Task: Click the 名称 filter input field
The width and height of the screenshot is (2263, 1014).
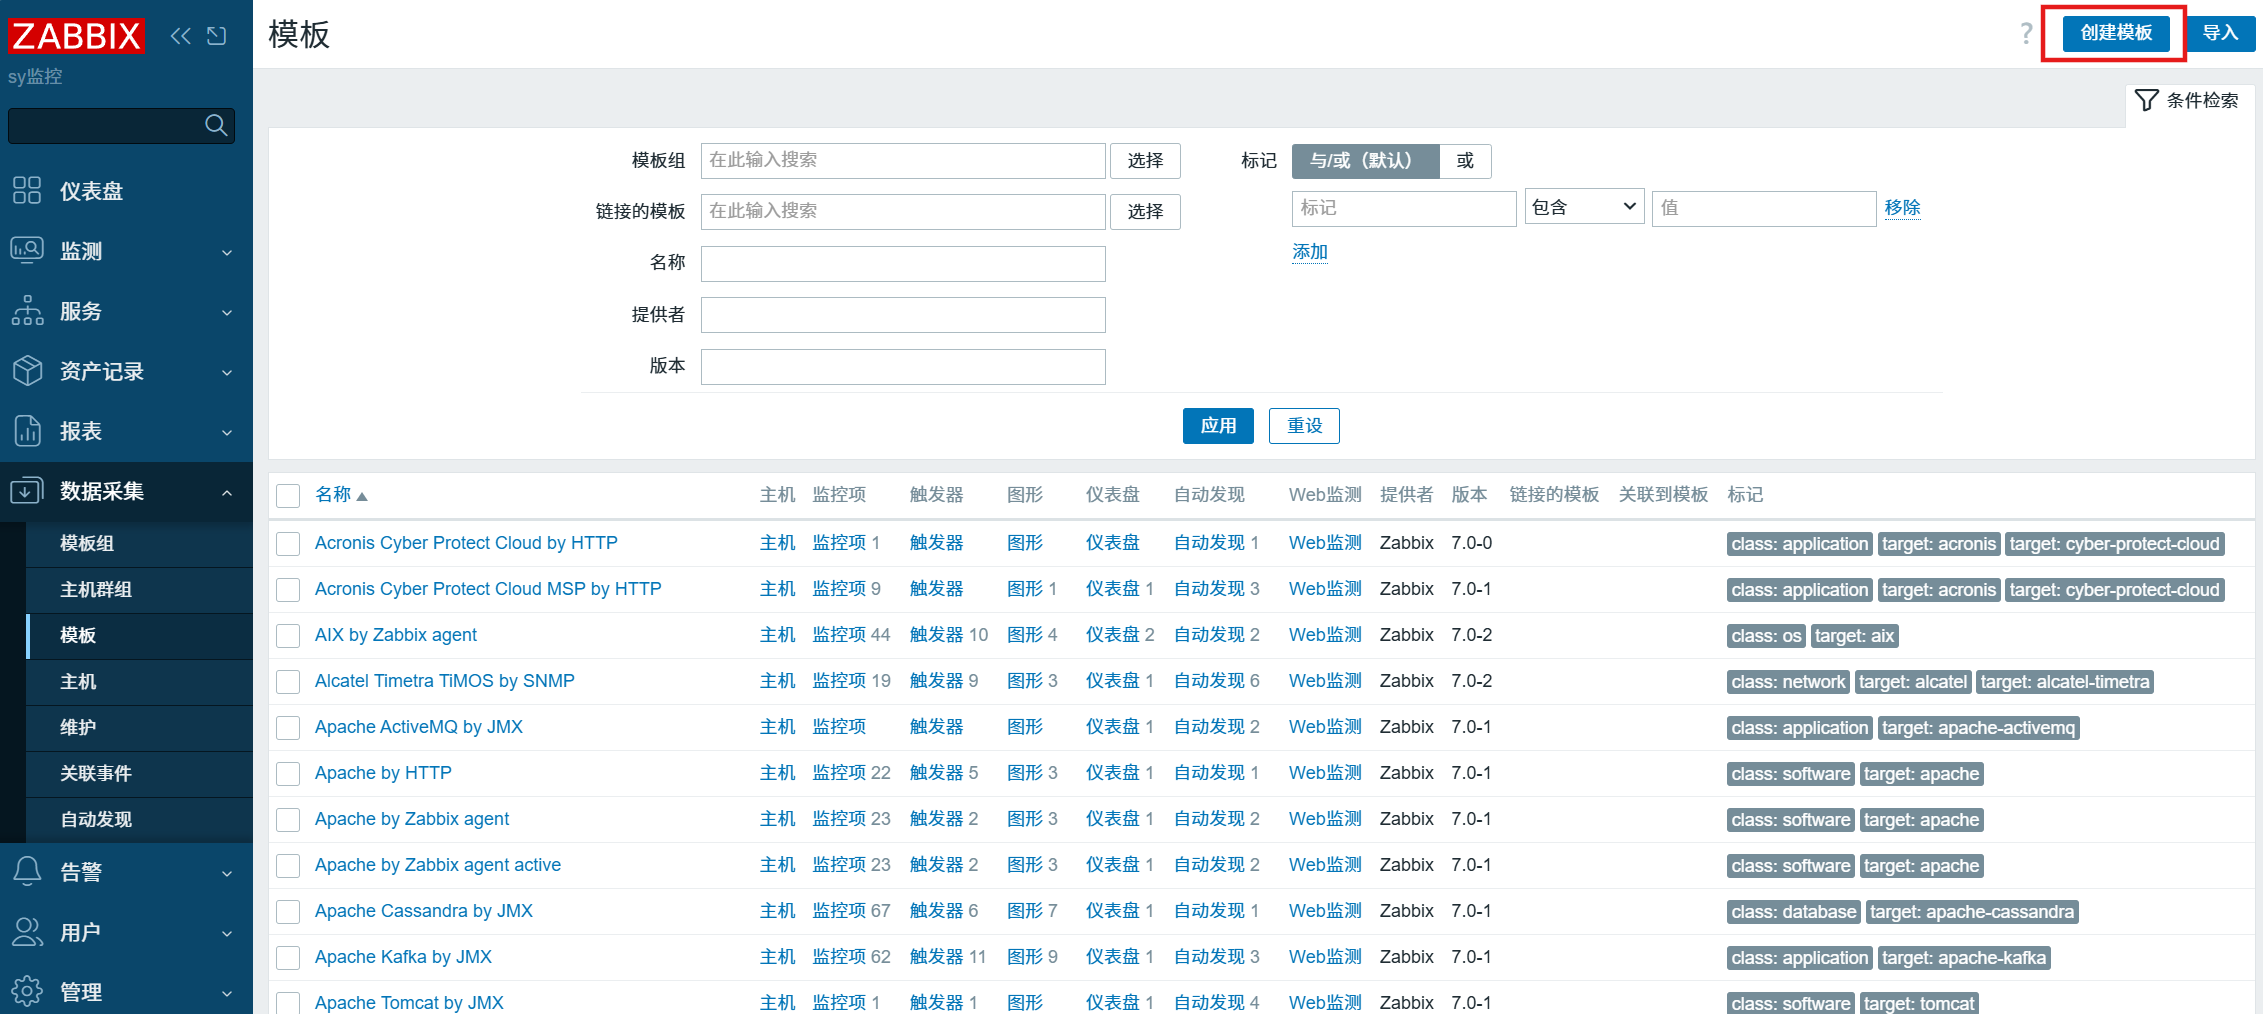Action: pos(903,264)
